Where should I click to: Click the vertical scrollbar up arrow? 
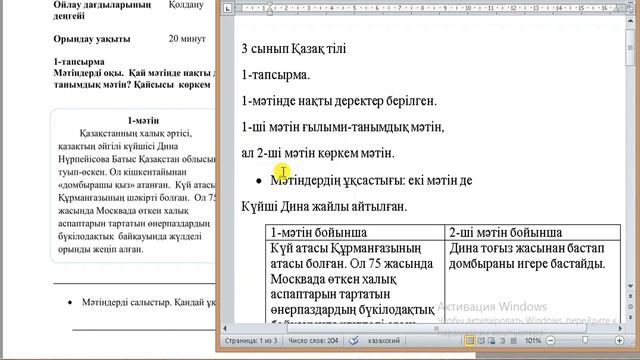(x=631, y=20)
